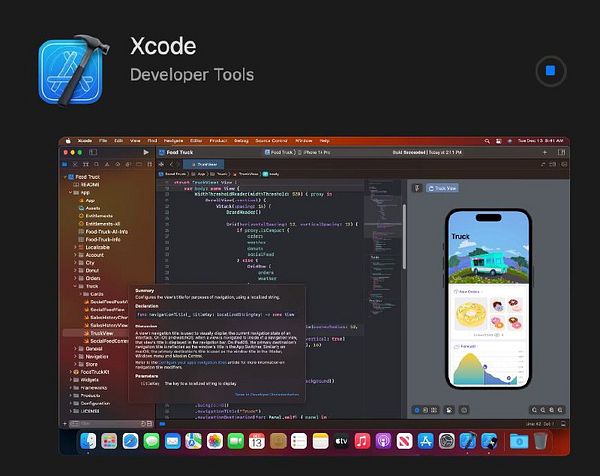Open the developer documentation link in popup
The image size is (600, 476).
tap(267, 394)
